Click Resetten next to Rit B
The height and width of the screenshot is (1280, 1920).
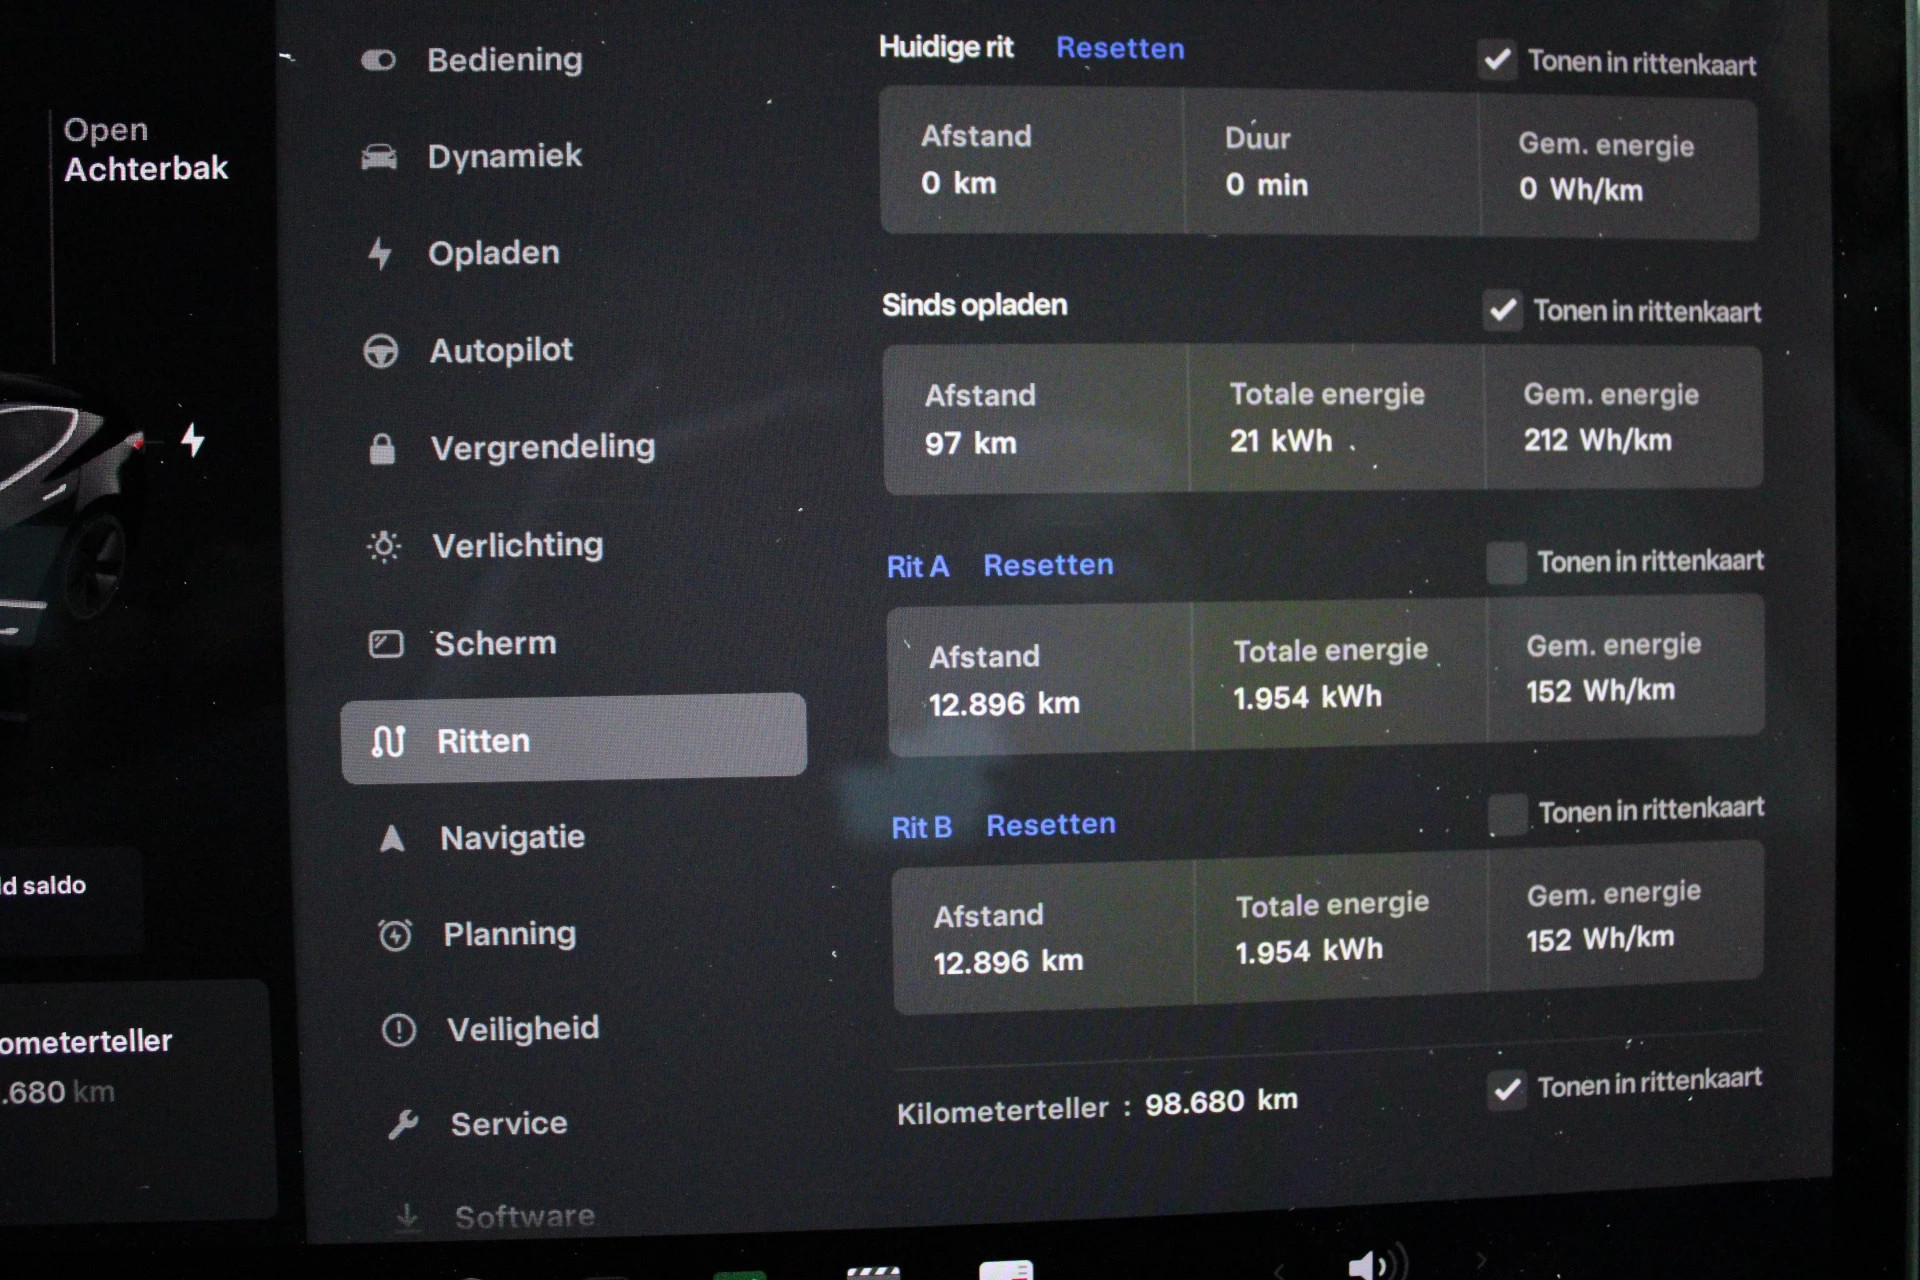click(x=1050, y=825)
